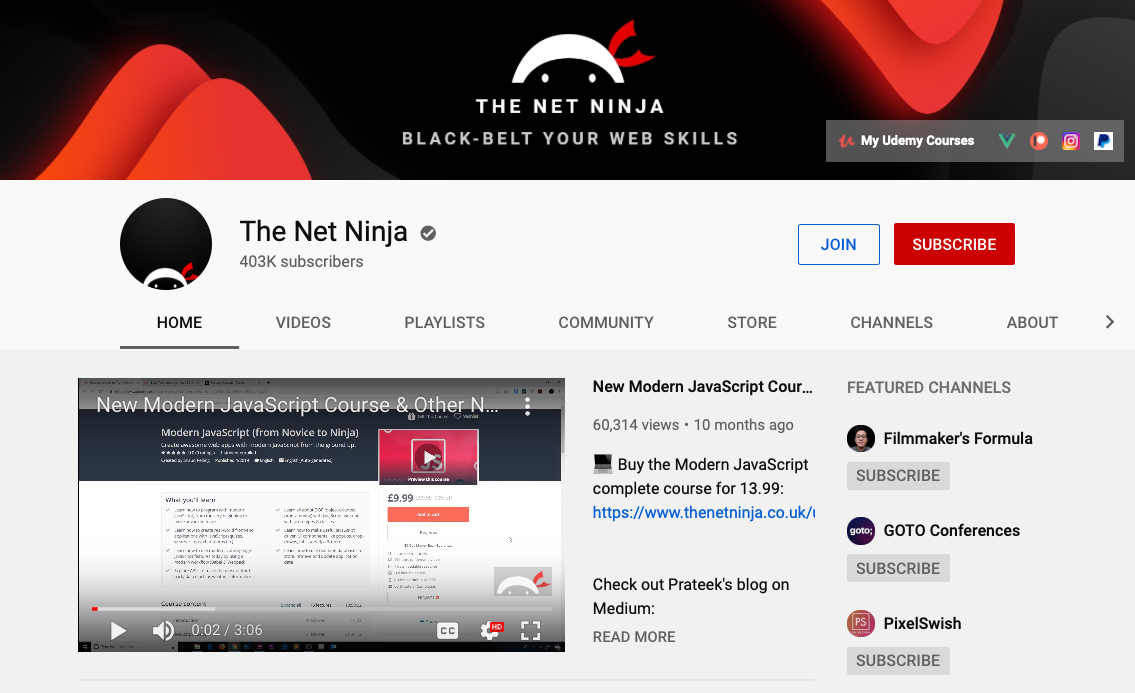Viewport: 1135px width, 693px height.
Task: Click the "60,314 views" text
Action: click(x=636, y=425)
